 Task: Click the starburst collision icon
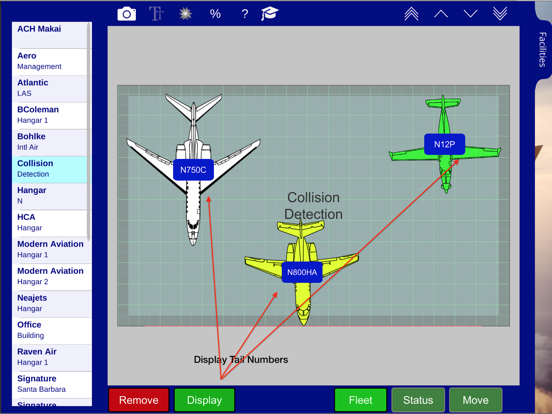[186, 14]
